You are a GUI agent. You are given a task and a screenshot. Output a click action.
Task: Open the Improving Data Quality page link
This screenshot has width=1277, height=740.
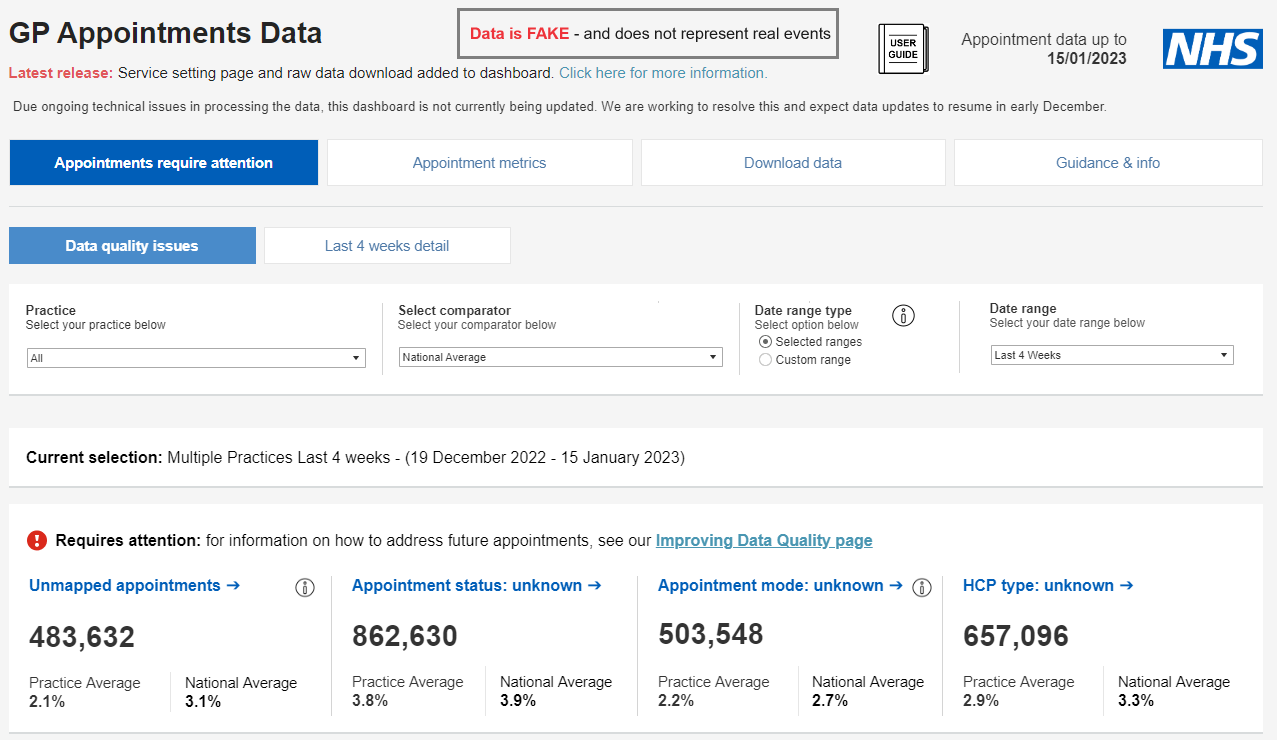tap(763, 540)
